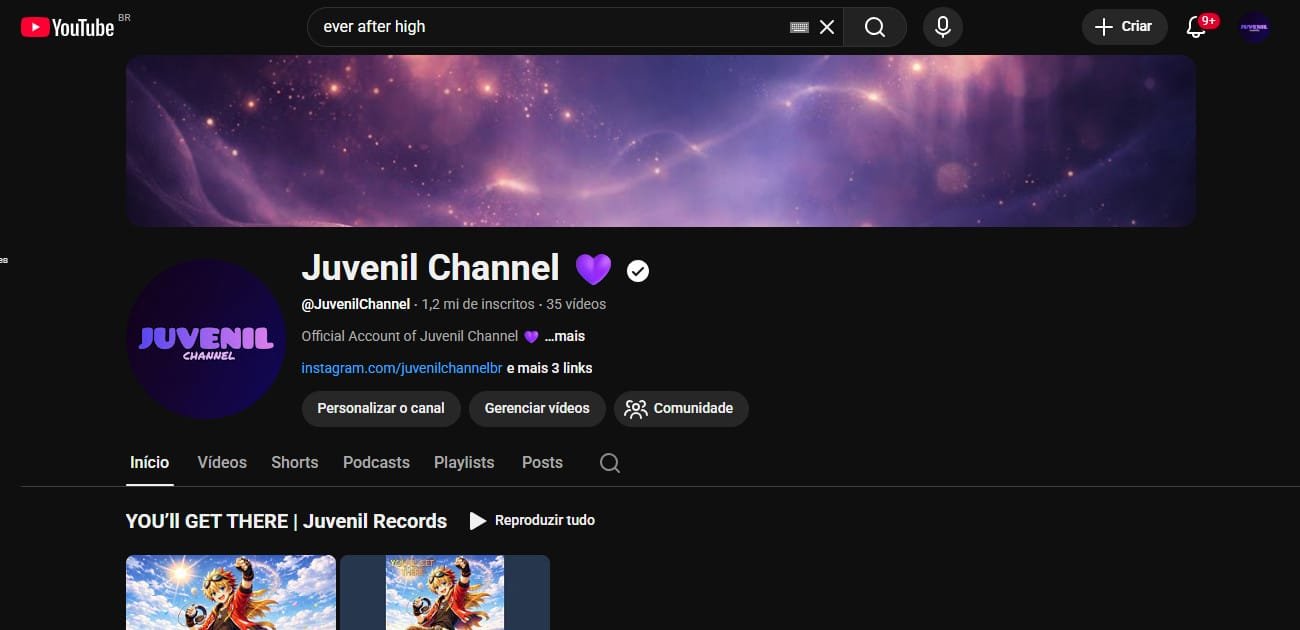Click the 9+ notification badge
The image size is (1300, 630).
(1207, 19)
